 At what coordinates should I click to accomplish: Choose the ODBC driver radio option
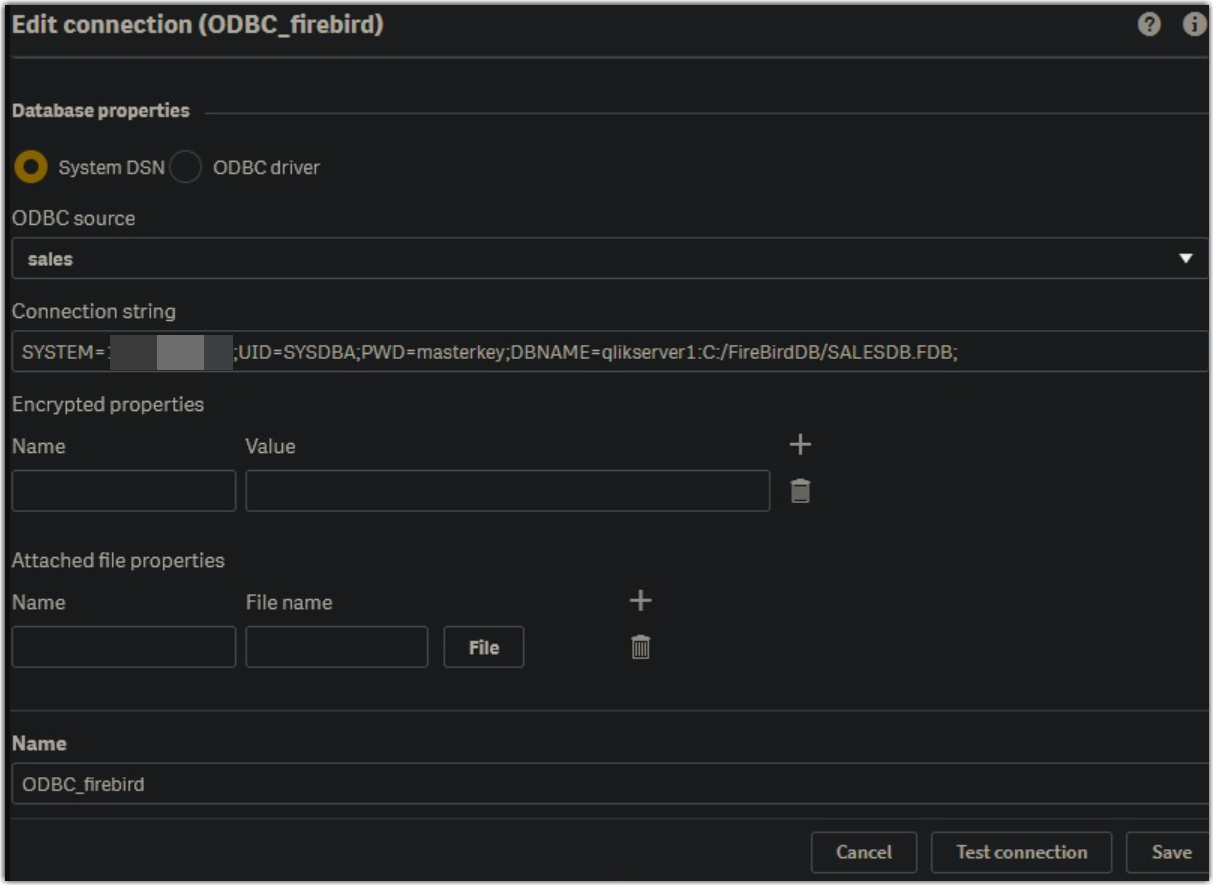[x=186, y=167]
